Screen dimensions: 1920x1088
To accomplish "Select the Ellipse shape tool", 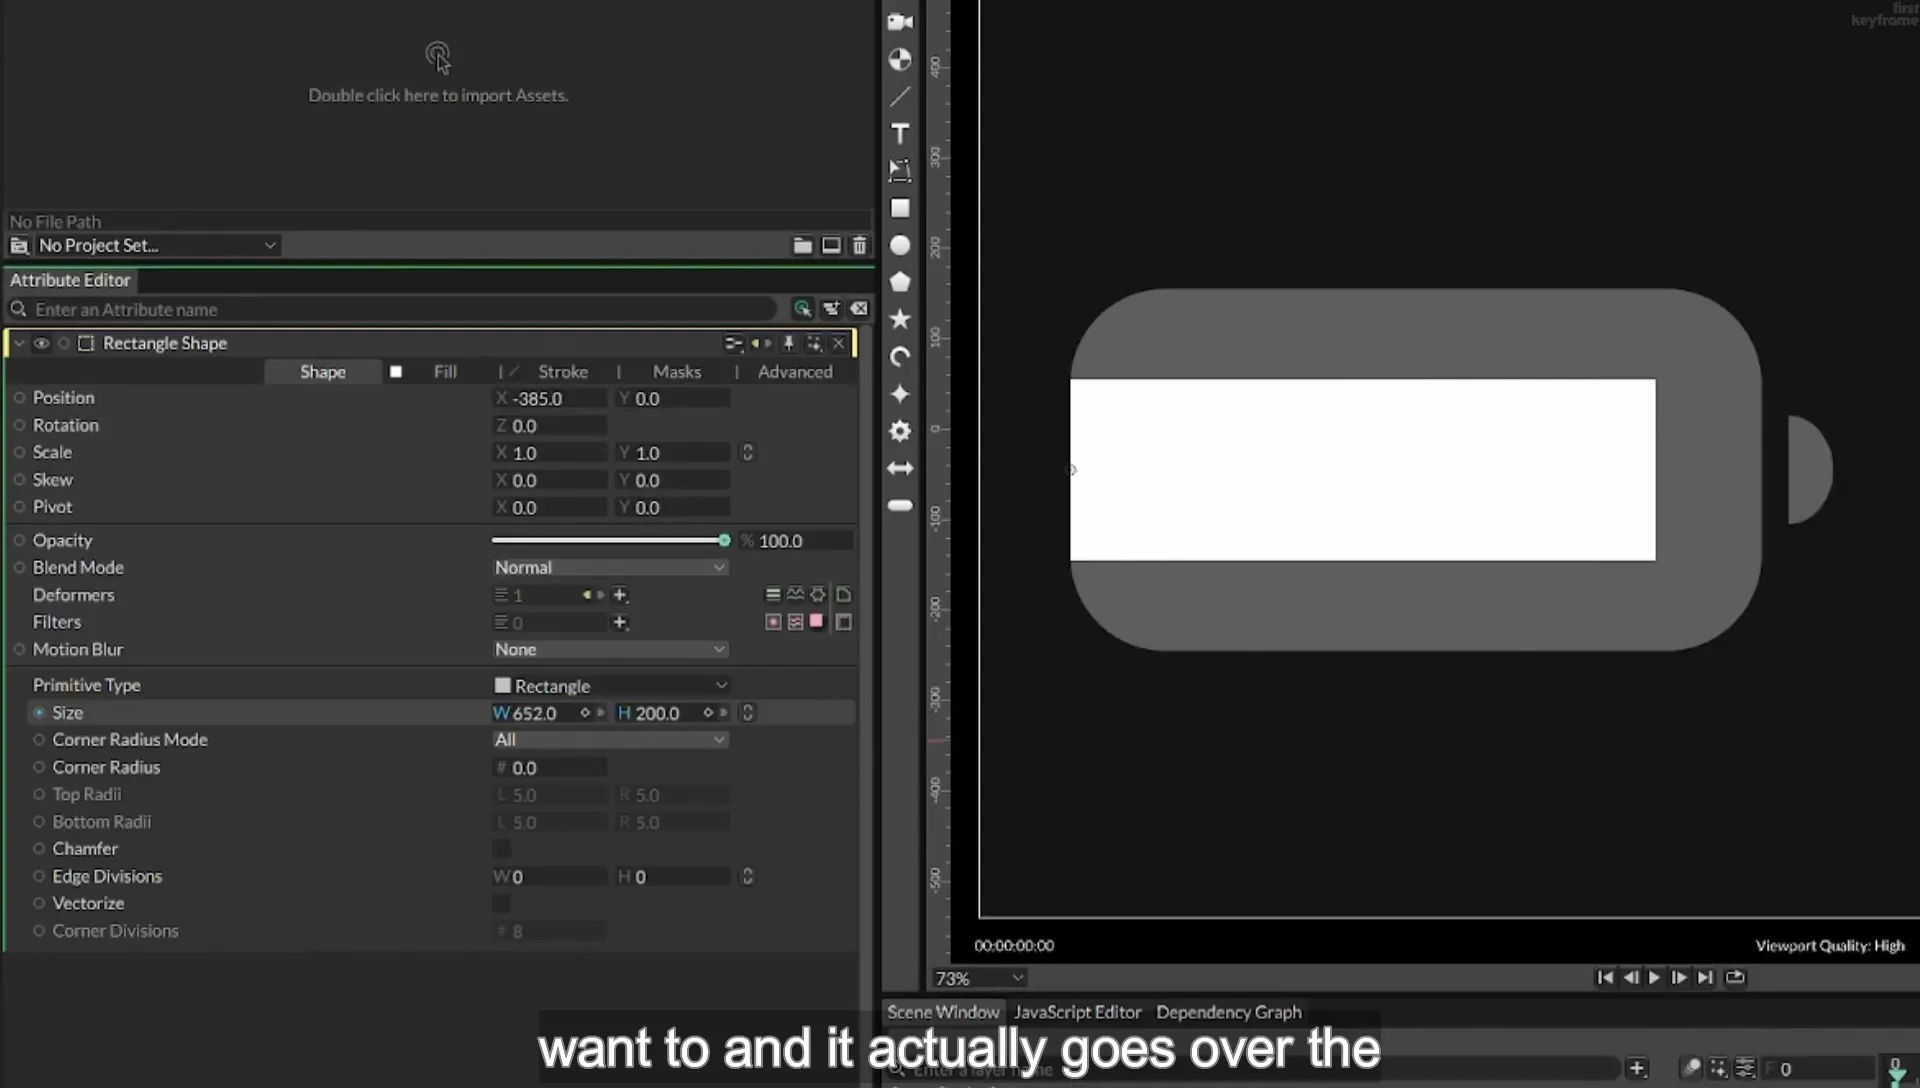I will [x=900, y=245].
